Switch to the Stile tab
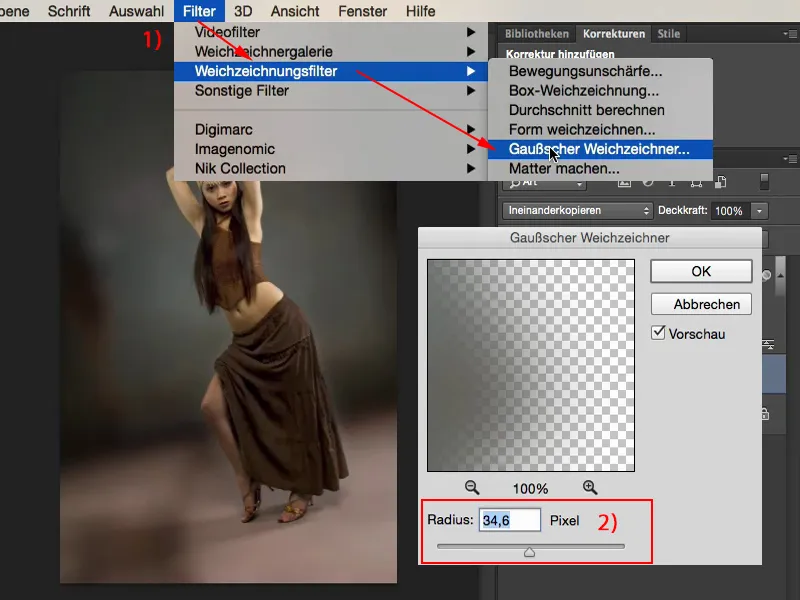This screenshot has height=600, width=800. point(668,34)
